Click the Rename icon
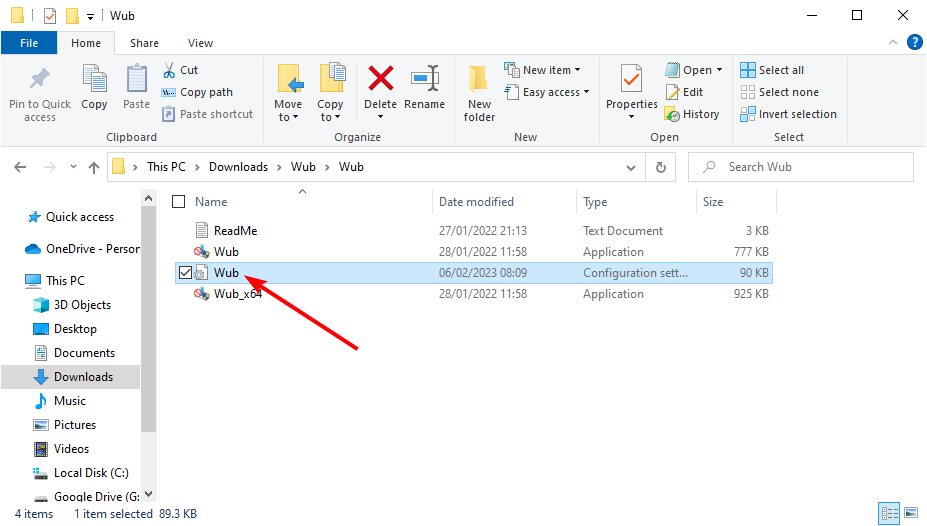927x526 pixels. coord(425,79)
